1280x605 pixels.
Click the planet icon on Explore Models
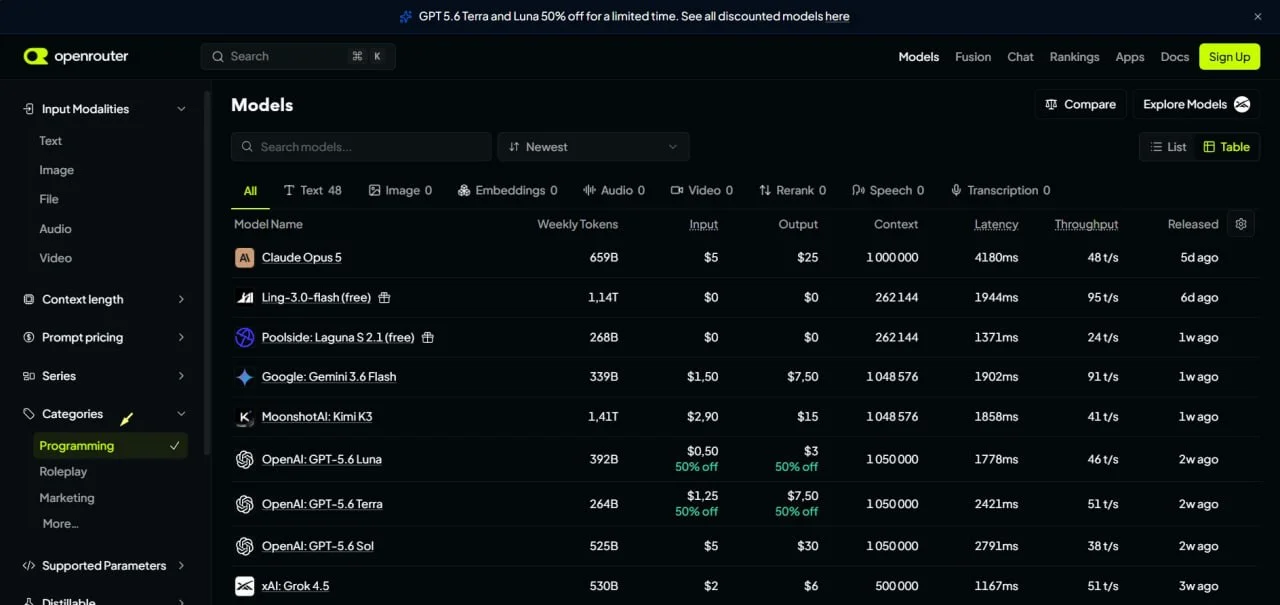(1242, 104)
